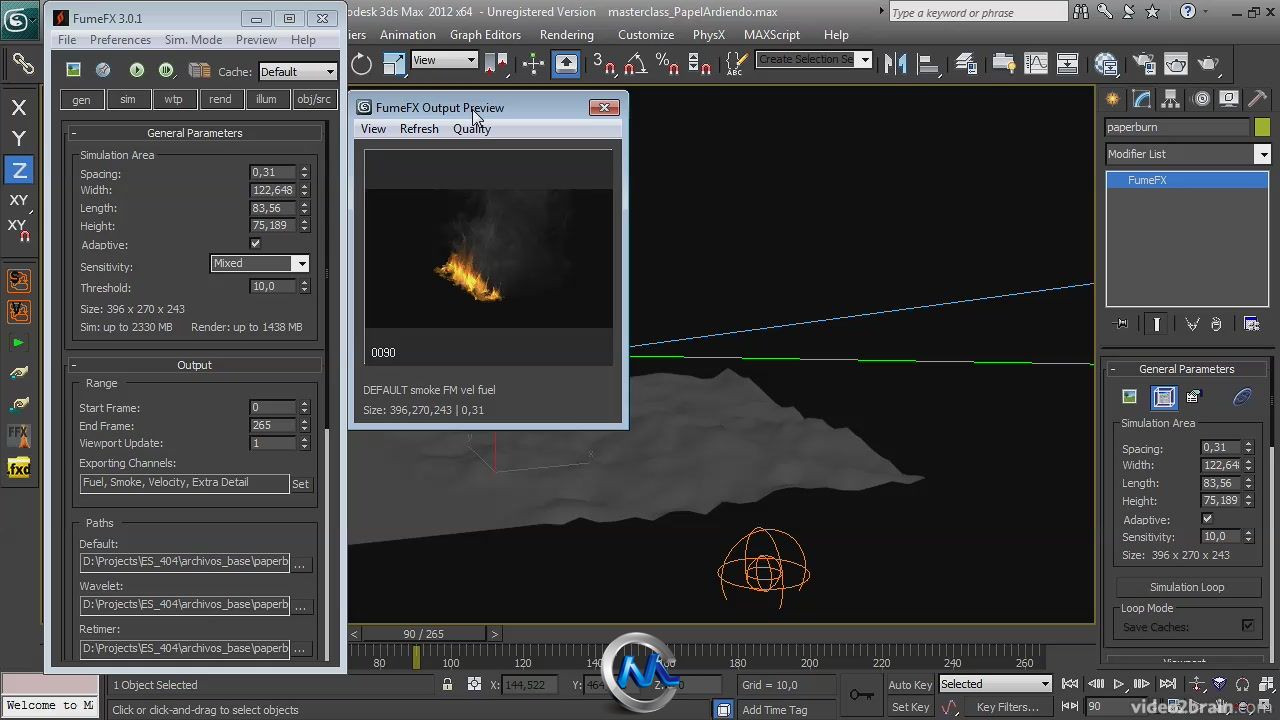Browse the Default path with ellipsis button

(x=300, y=564)
